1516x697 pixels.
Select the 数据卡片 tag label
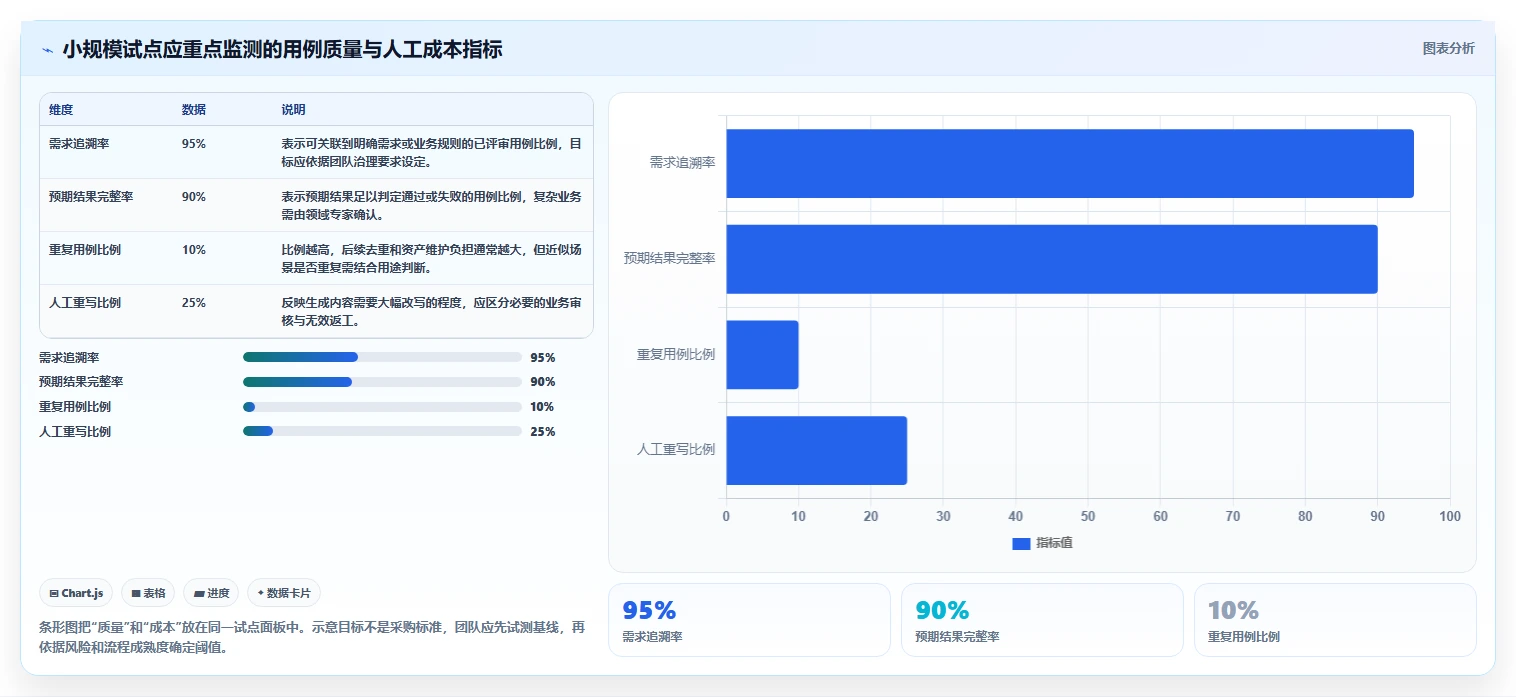[x=288, y=593]
